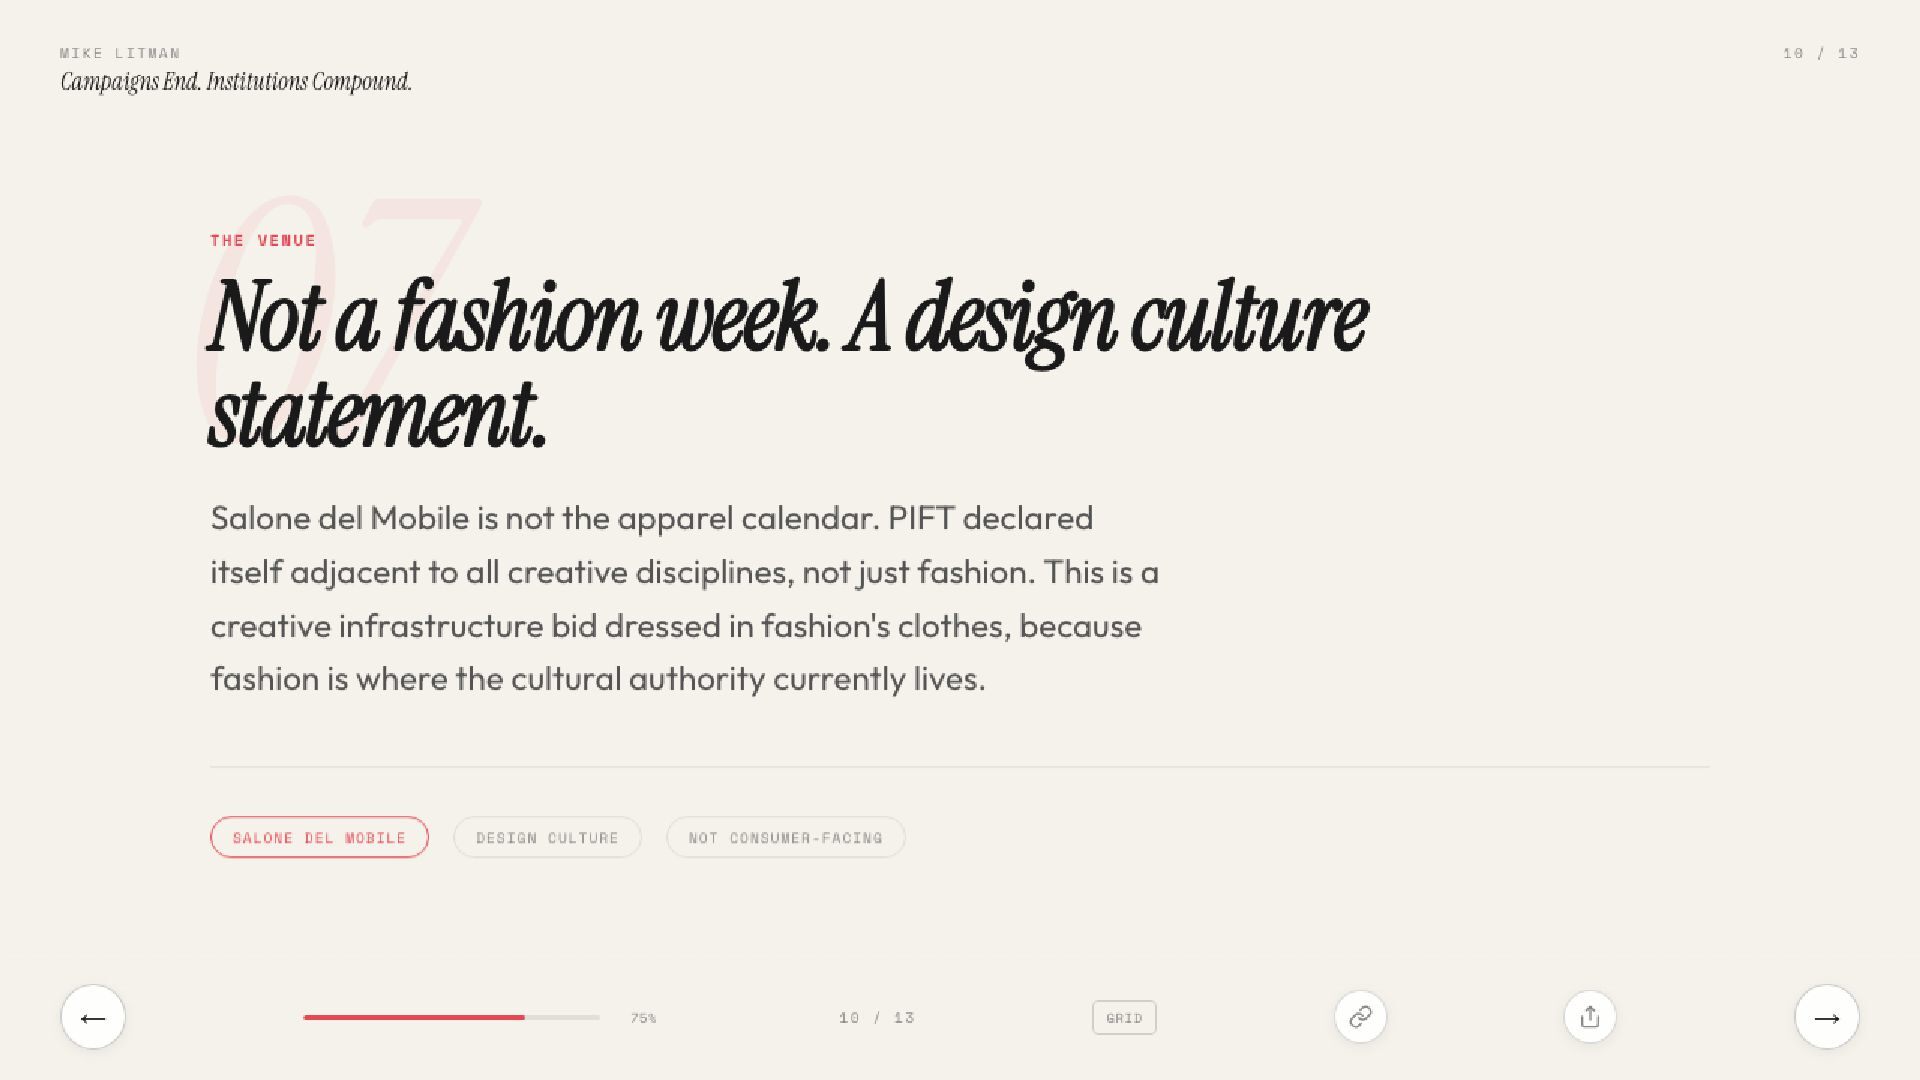Viewport: 1920px width, 1080px height.
Task: Click the bottom 10 / 13 slide counter
Action: pyautogui.click(x=877, y=1018)
